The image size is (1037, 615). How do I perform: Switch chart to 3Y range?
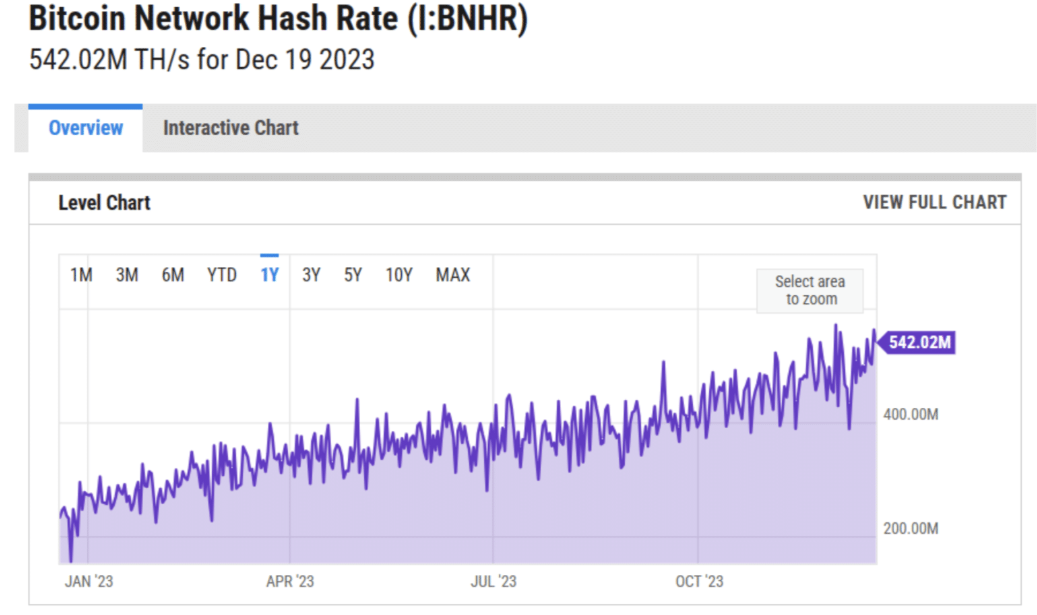pyautogui.click(x=311, y=275)
